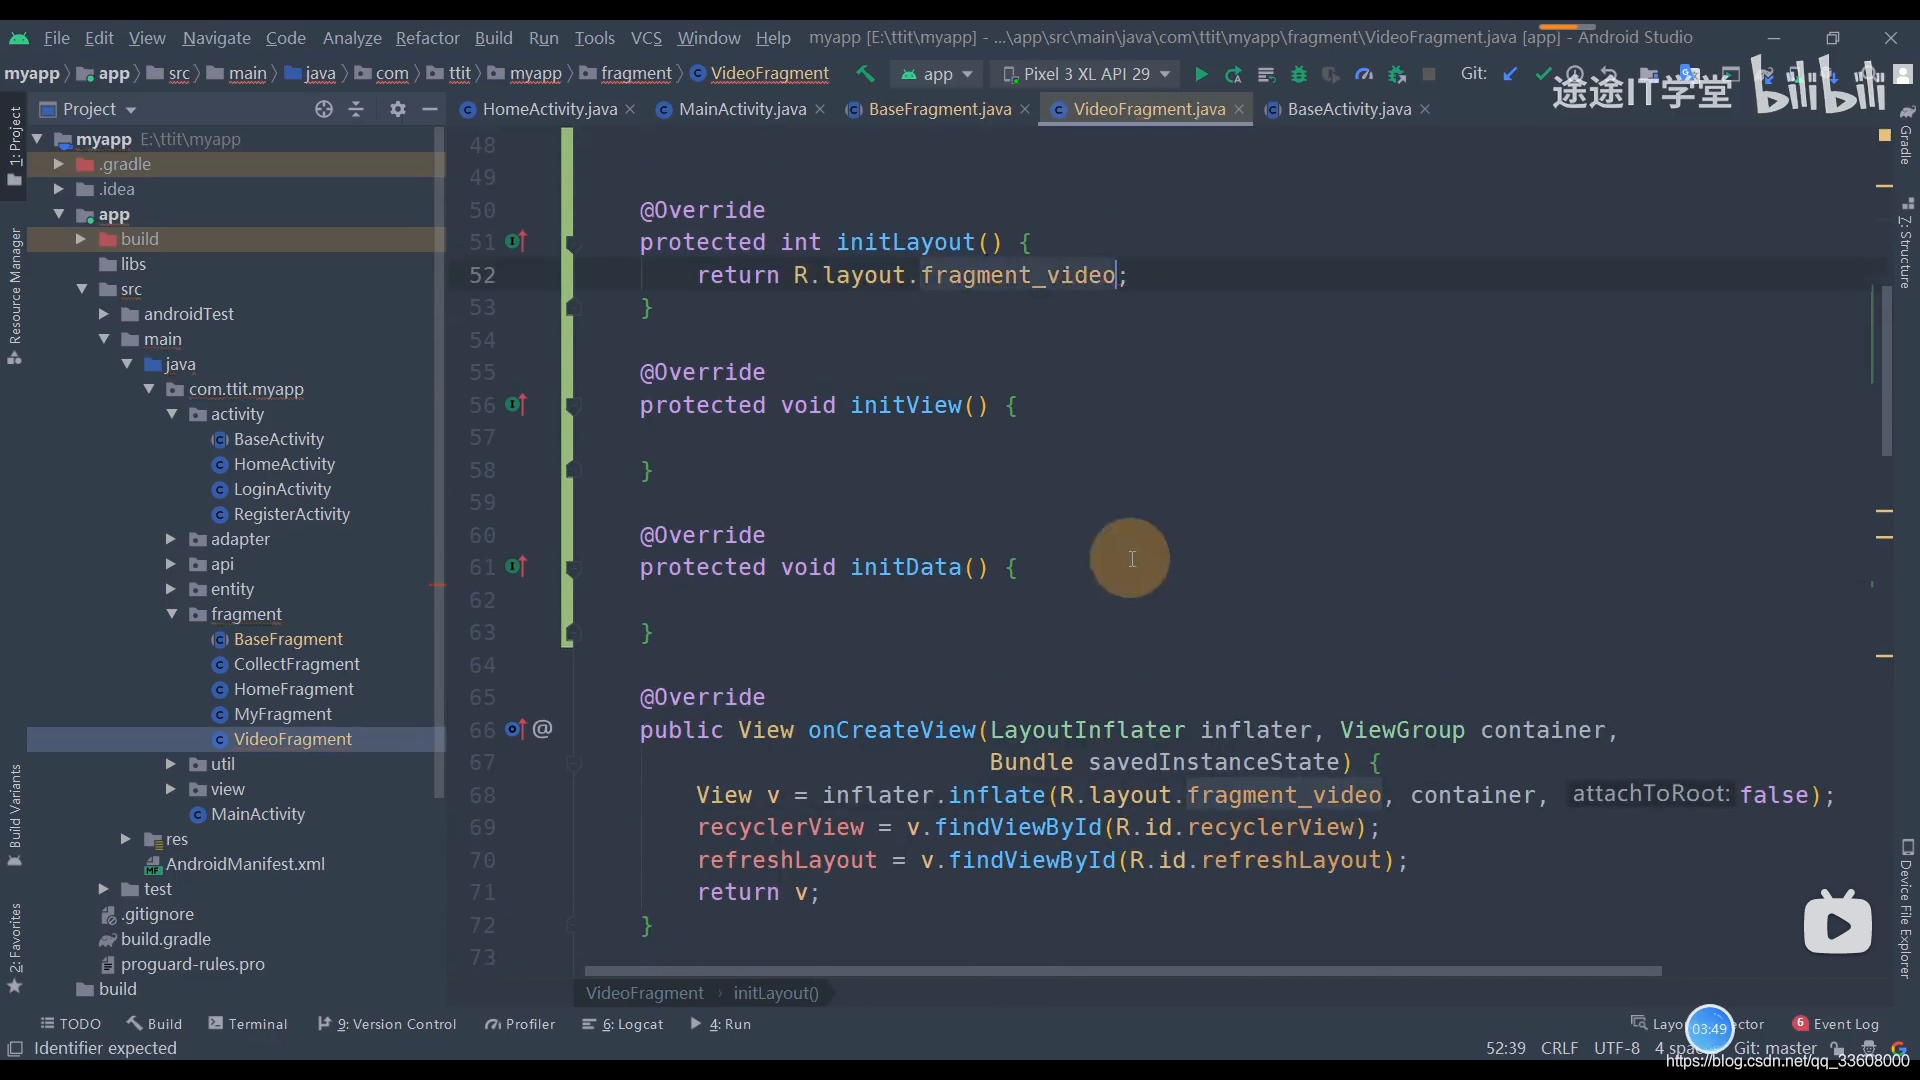This screenshot has width=1920, height=1080.
Task: Run the app with green play button
Action: [x=1201, y=74]
